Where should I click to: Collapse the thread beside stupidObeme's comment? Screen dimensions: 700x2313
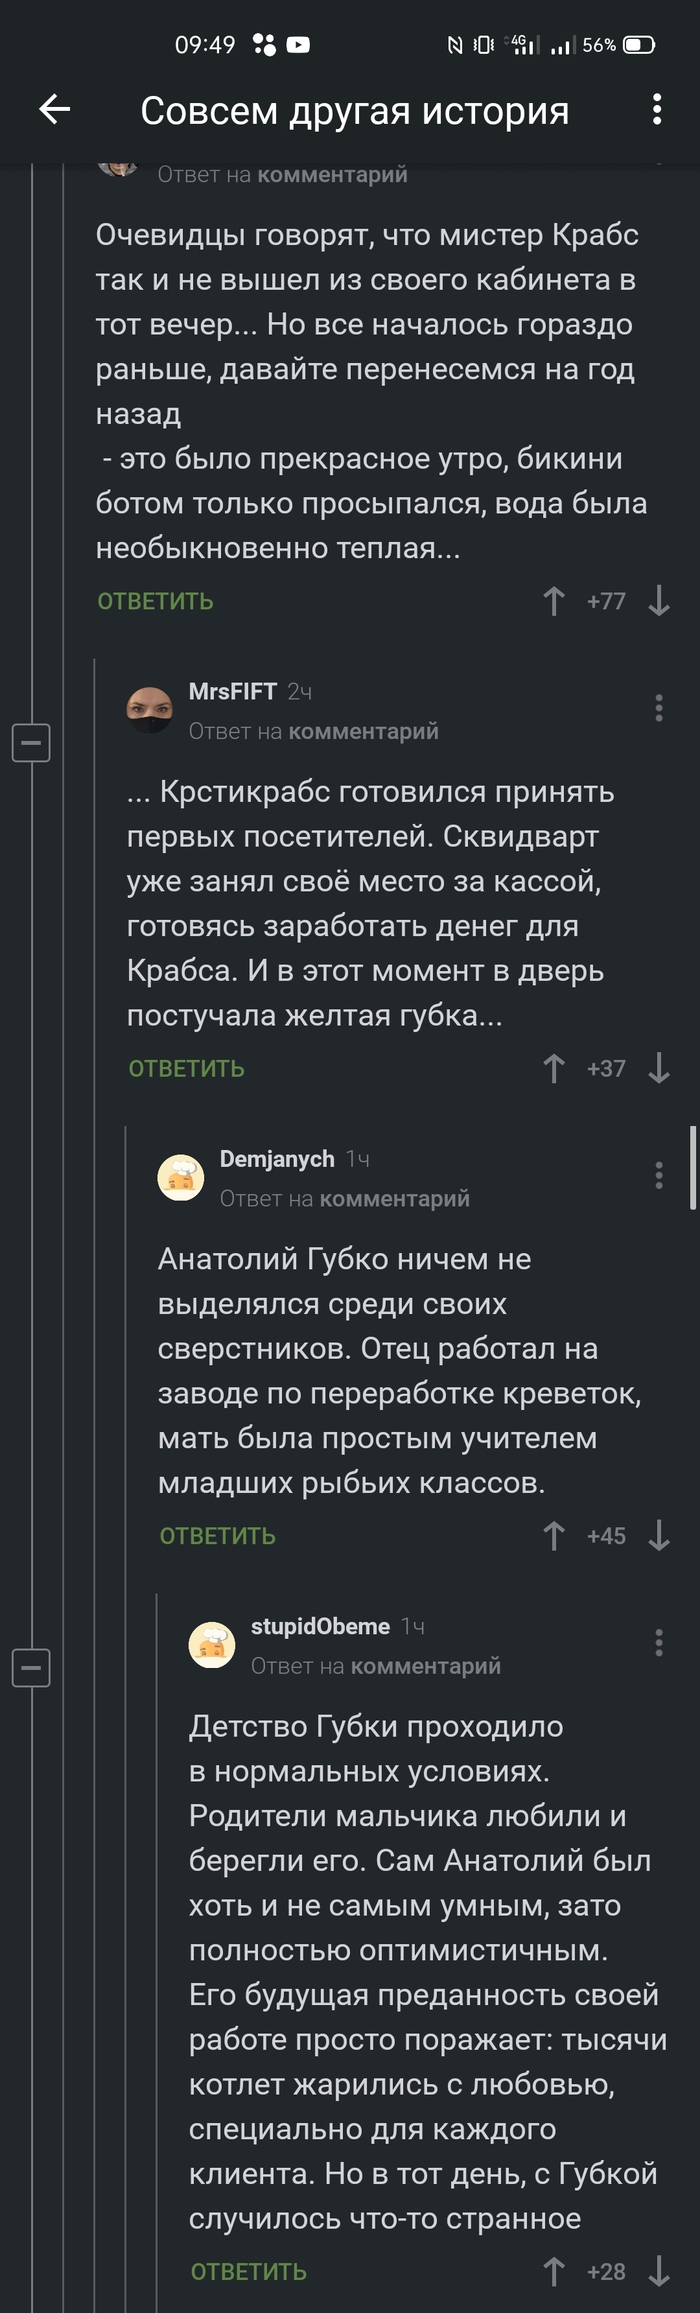pyautogui.click(x=31, y=1667)
